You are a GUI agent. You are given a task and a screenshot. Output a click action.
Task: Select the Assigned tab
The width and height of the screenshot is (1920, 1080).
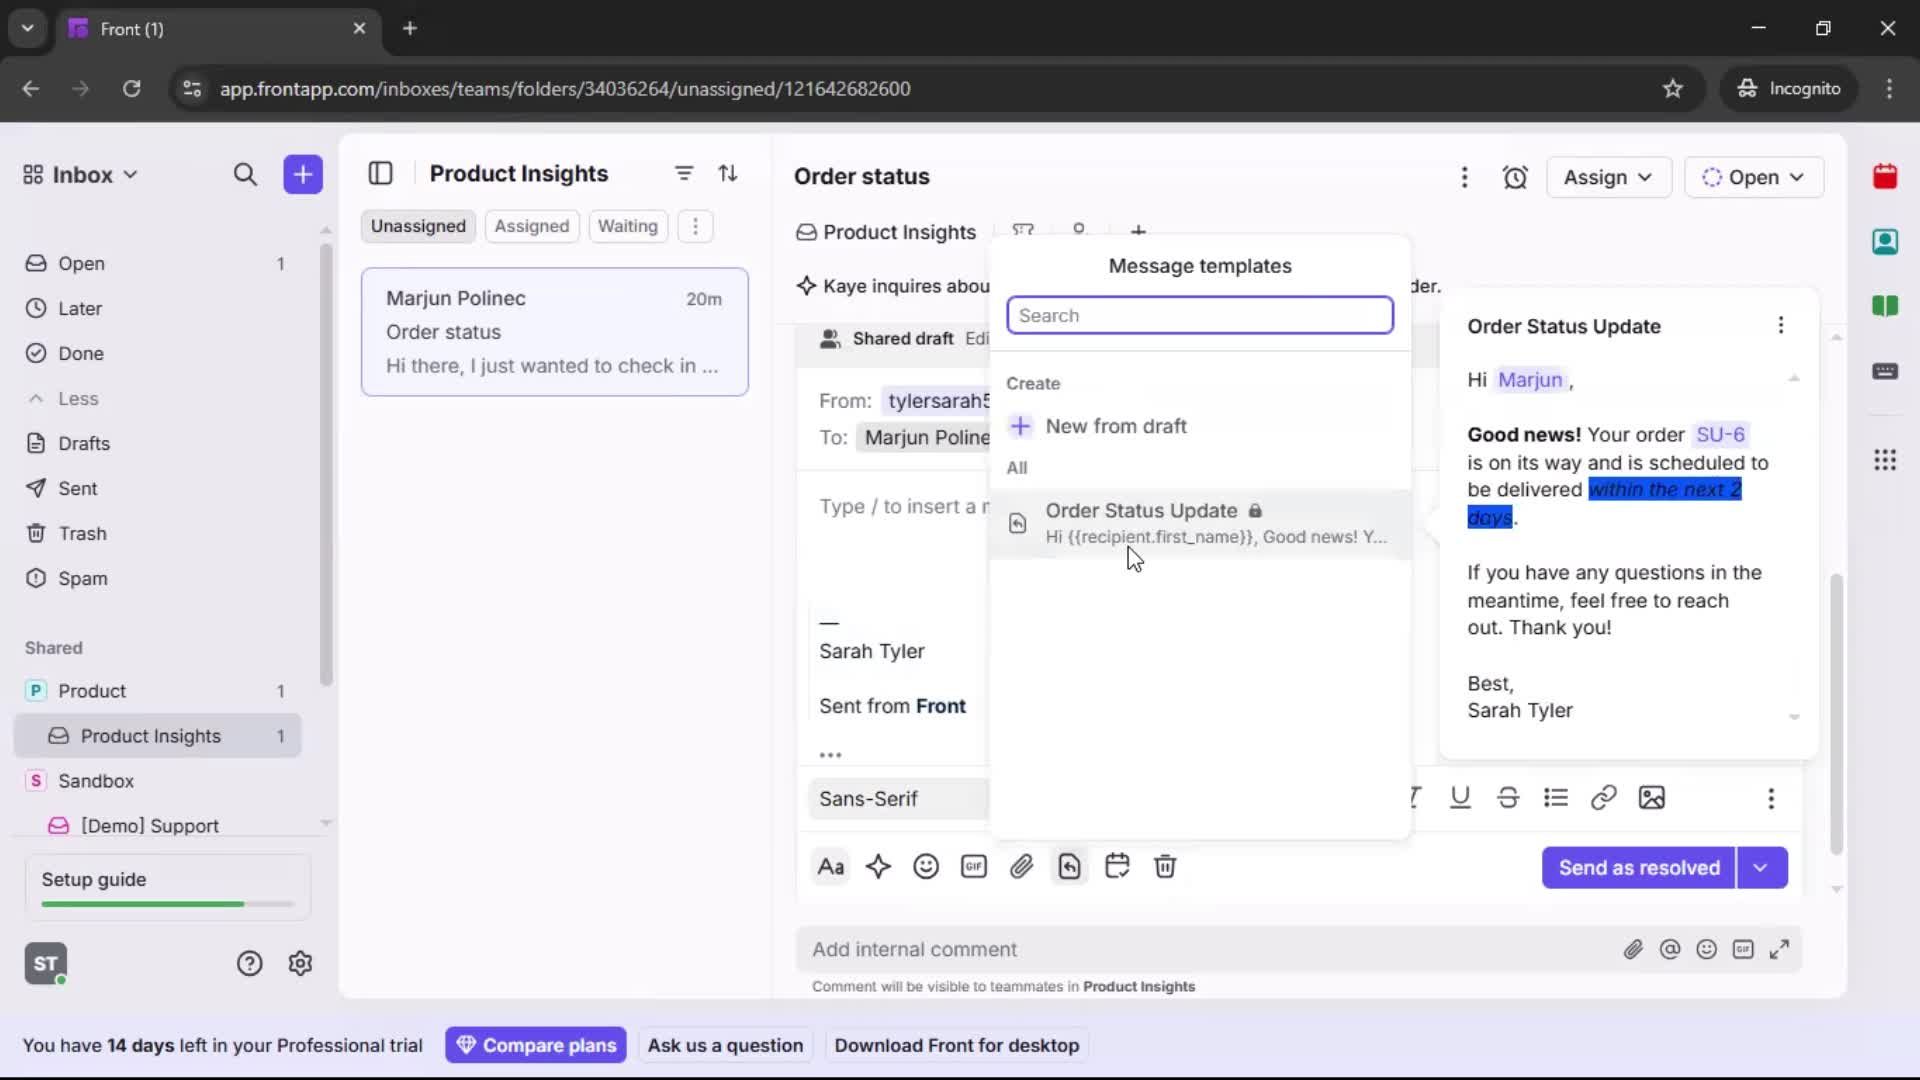[x=532, y=226]
